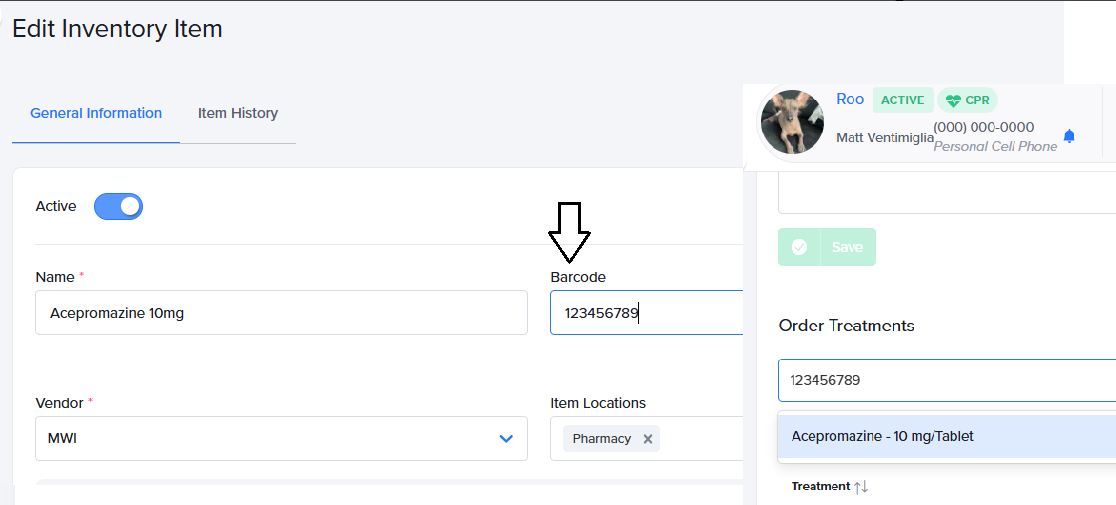Switch to the General Information tab
This screenshot has width=1116, height=505.
(x=96, y=113)
